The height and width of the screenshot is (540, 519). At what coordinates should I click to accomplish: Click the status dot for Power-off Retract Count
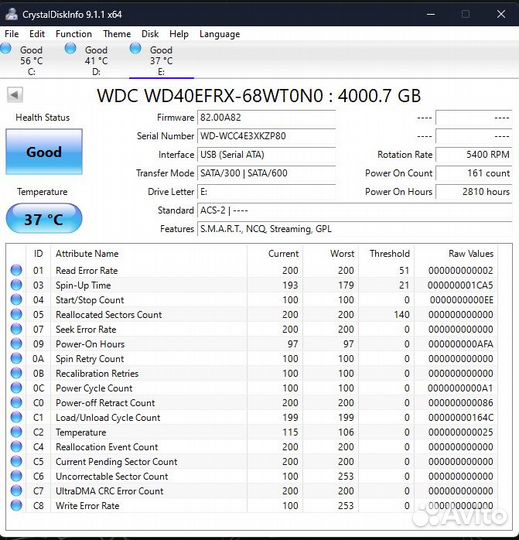[x=16, y=403]
